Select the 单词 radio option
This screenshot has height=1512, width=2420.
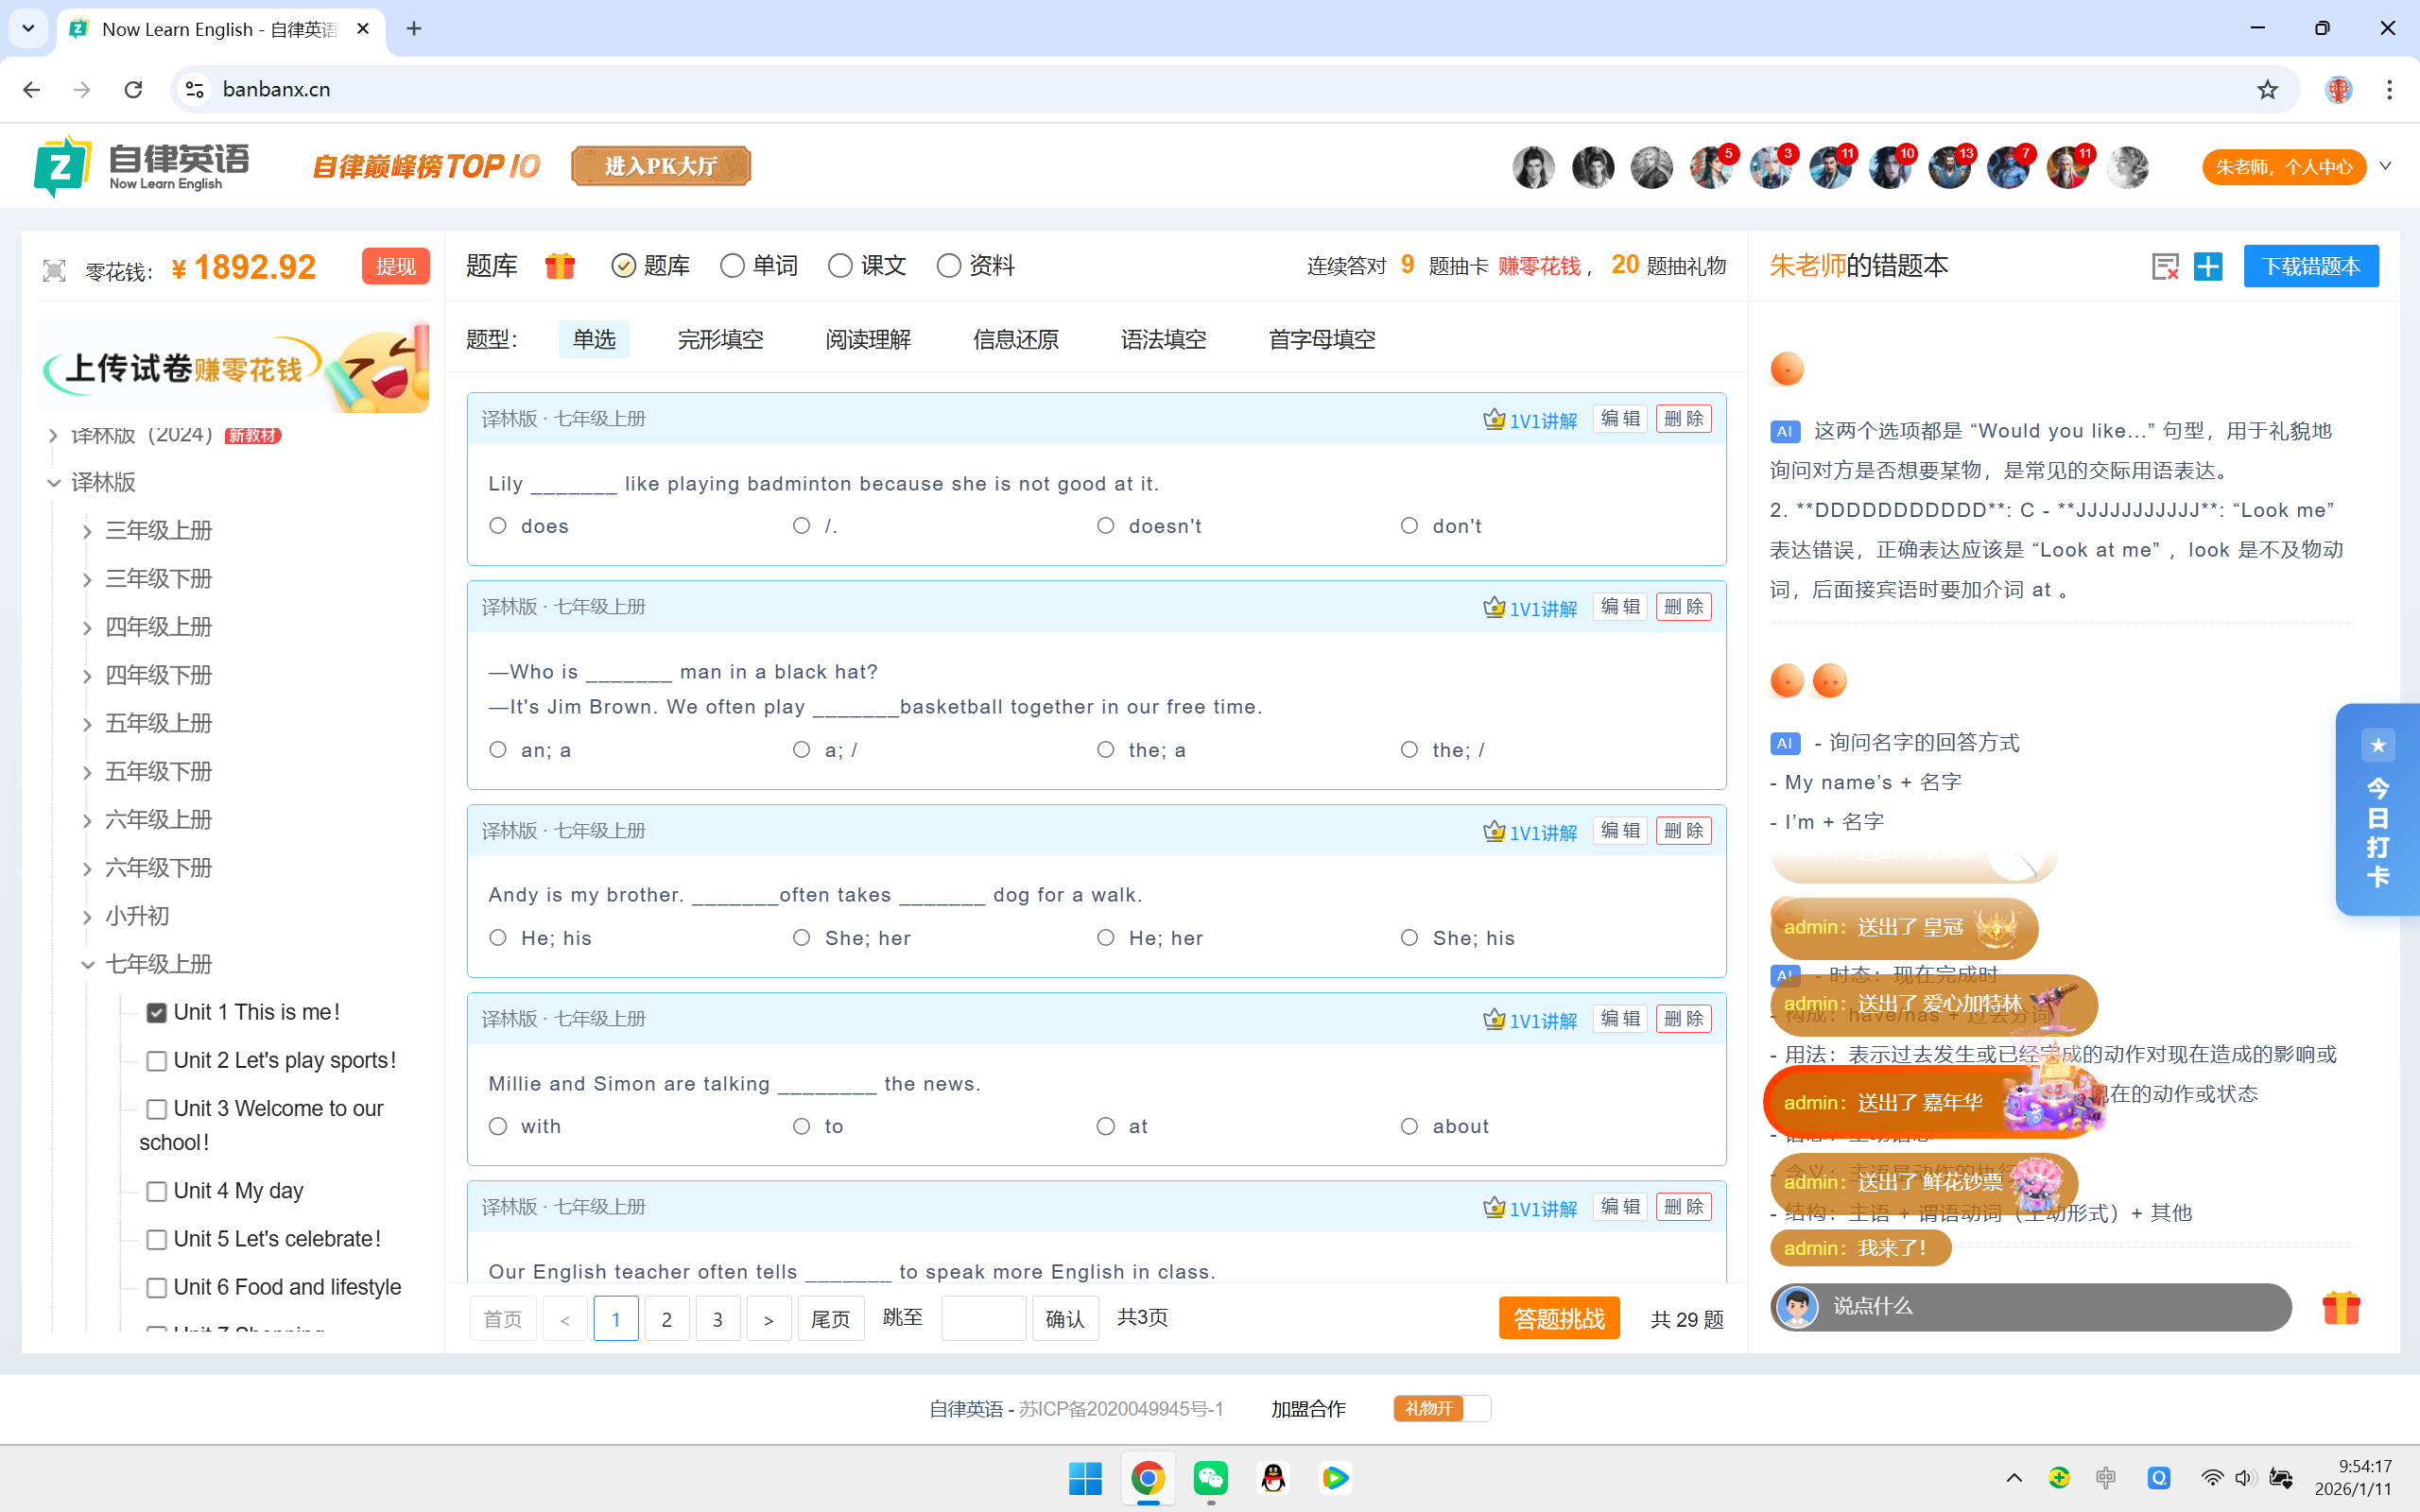[x=733, y=266]
